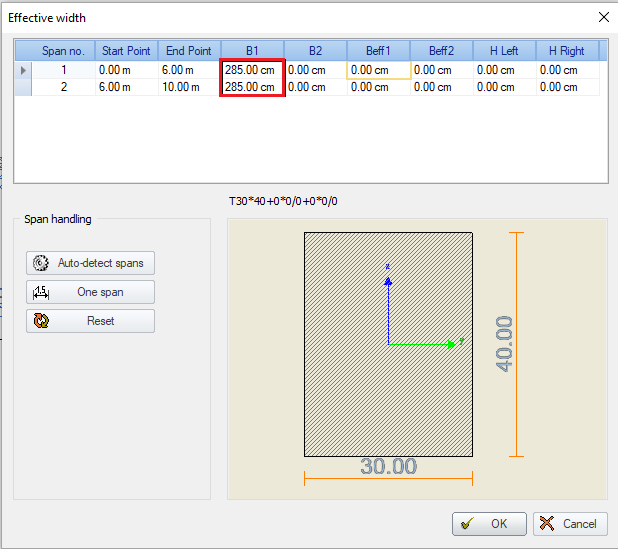Edit H Left value in span 2 row
This screenshot has height=549, width=618.
[x=504, y=87]
